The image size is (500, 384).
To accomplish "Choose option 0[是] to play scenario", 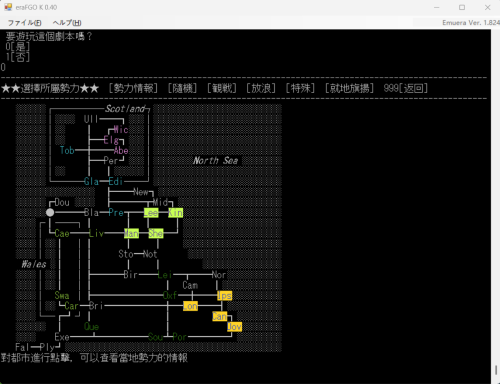I will click(x=18, y=46).
